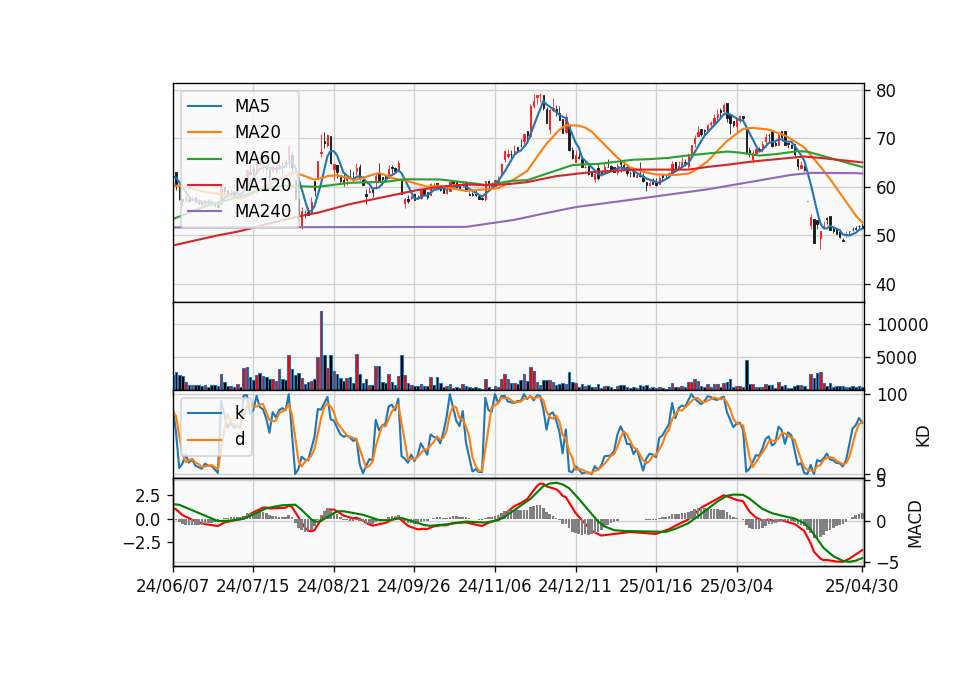Click the −2.5 MACD left axis label
Viewport: 960px width, 690px height.
(141, 542)
